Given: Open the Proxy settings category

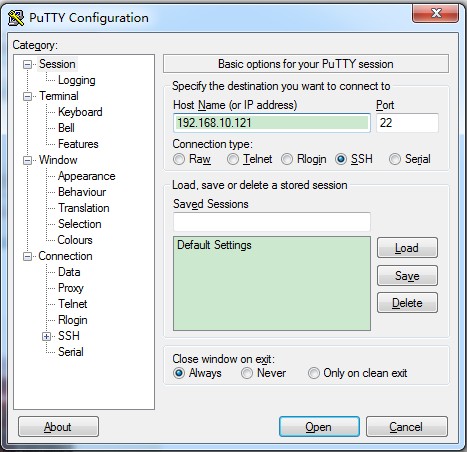Looking at the screenshot, I should (x=71, y=288).
